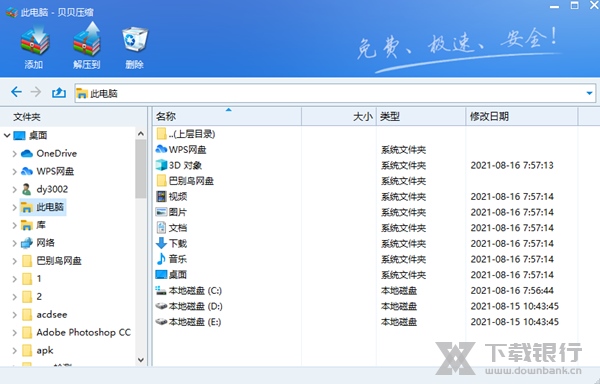Sort by the 大小 column header

pyautogui.click(x=339, y=116)
